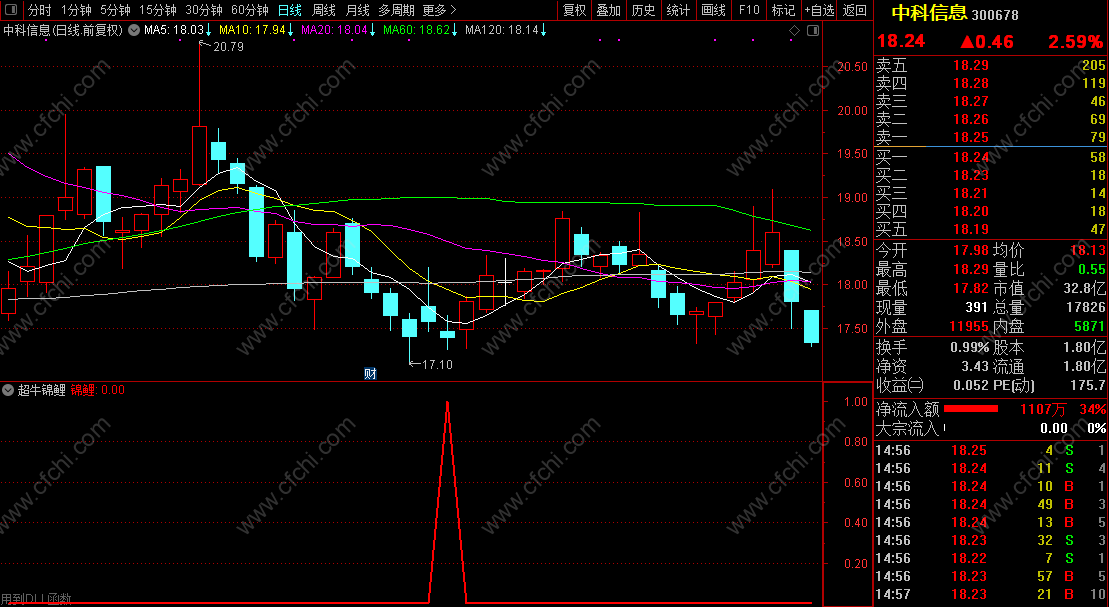Activate the 画线 drawing tools

pyautogui.click(x=713, y=10)
